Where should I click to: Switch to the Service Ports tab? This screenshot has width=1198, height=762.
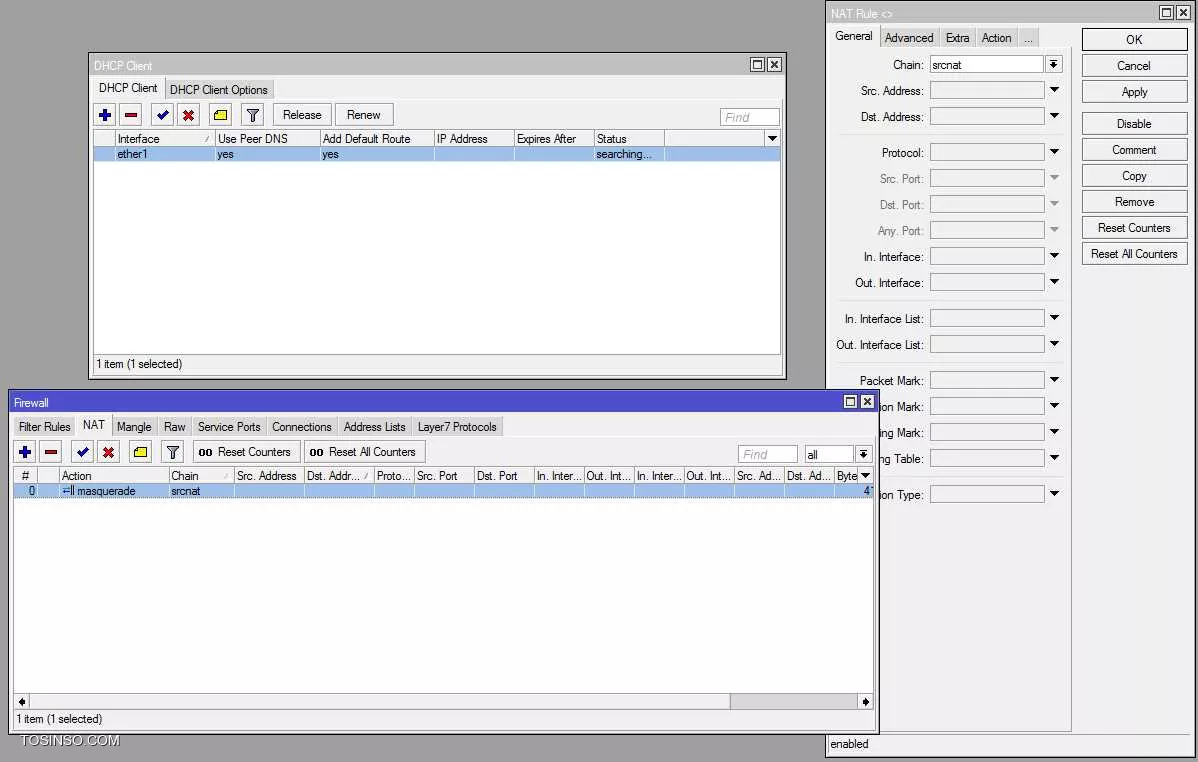point(229,426)
